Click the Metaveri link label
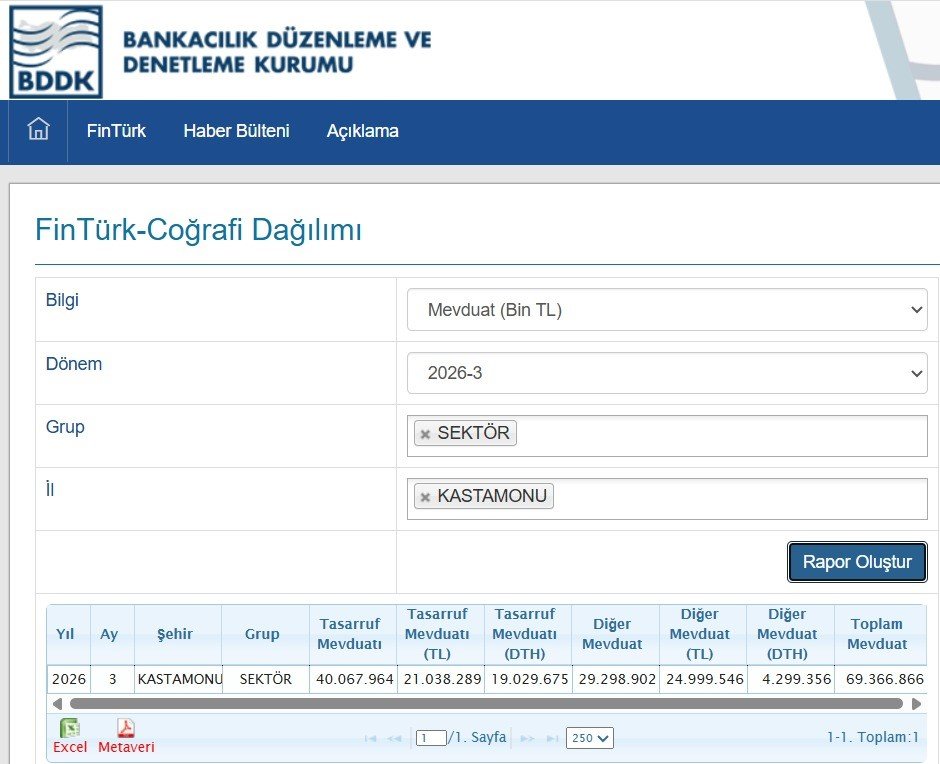The width and height of the screenshot is (940, 764). (x=126, y=747)
